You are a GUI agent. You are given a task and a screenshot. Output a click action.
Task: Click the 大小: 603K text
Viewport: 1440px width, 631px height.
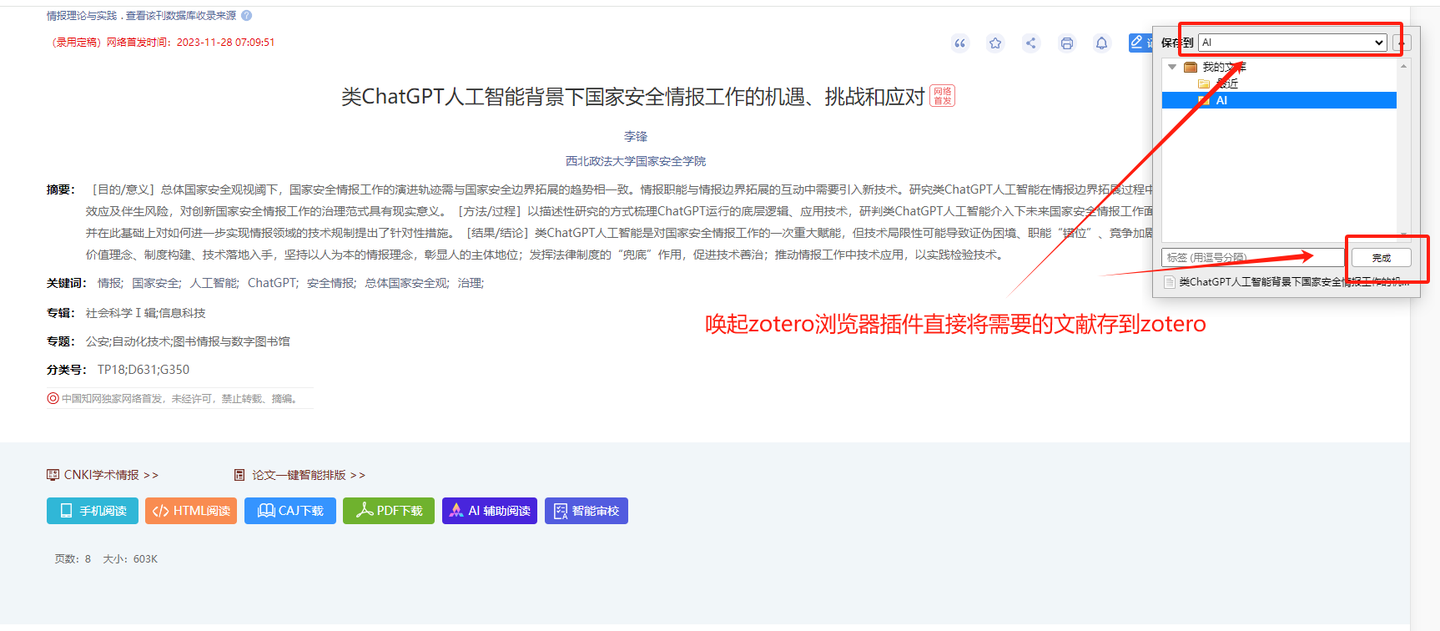pos(131,559)
